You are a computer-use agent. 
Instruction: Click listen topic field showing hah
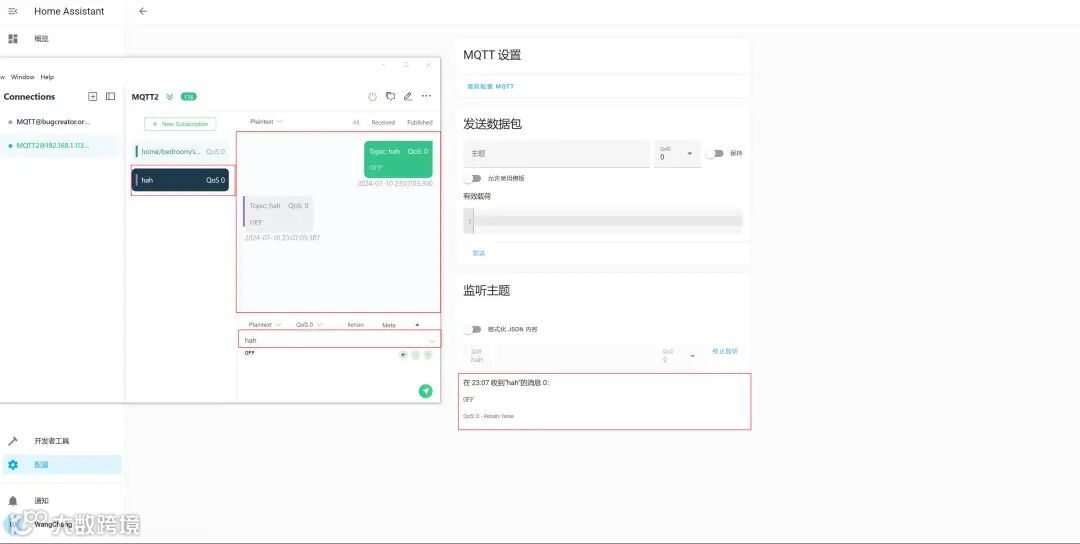[558, 355]
